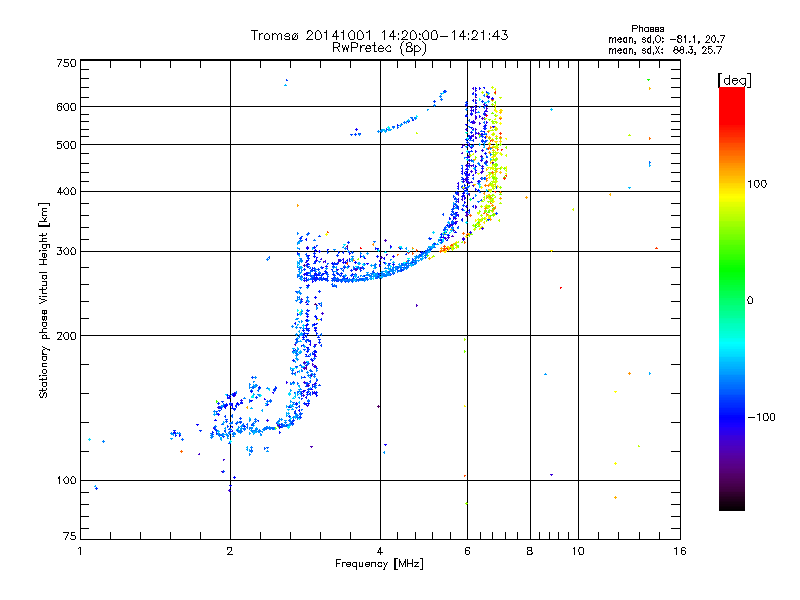Click the y-axis tick label "200"

66,336
